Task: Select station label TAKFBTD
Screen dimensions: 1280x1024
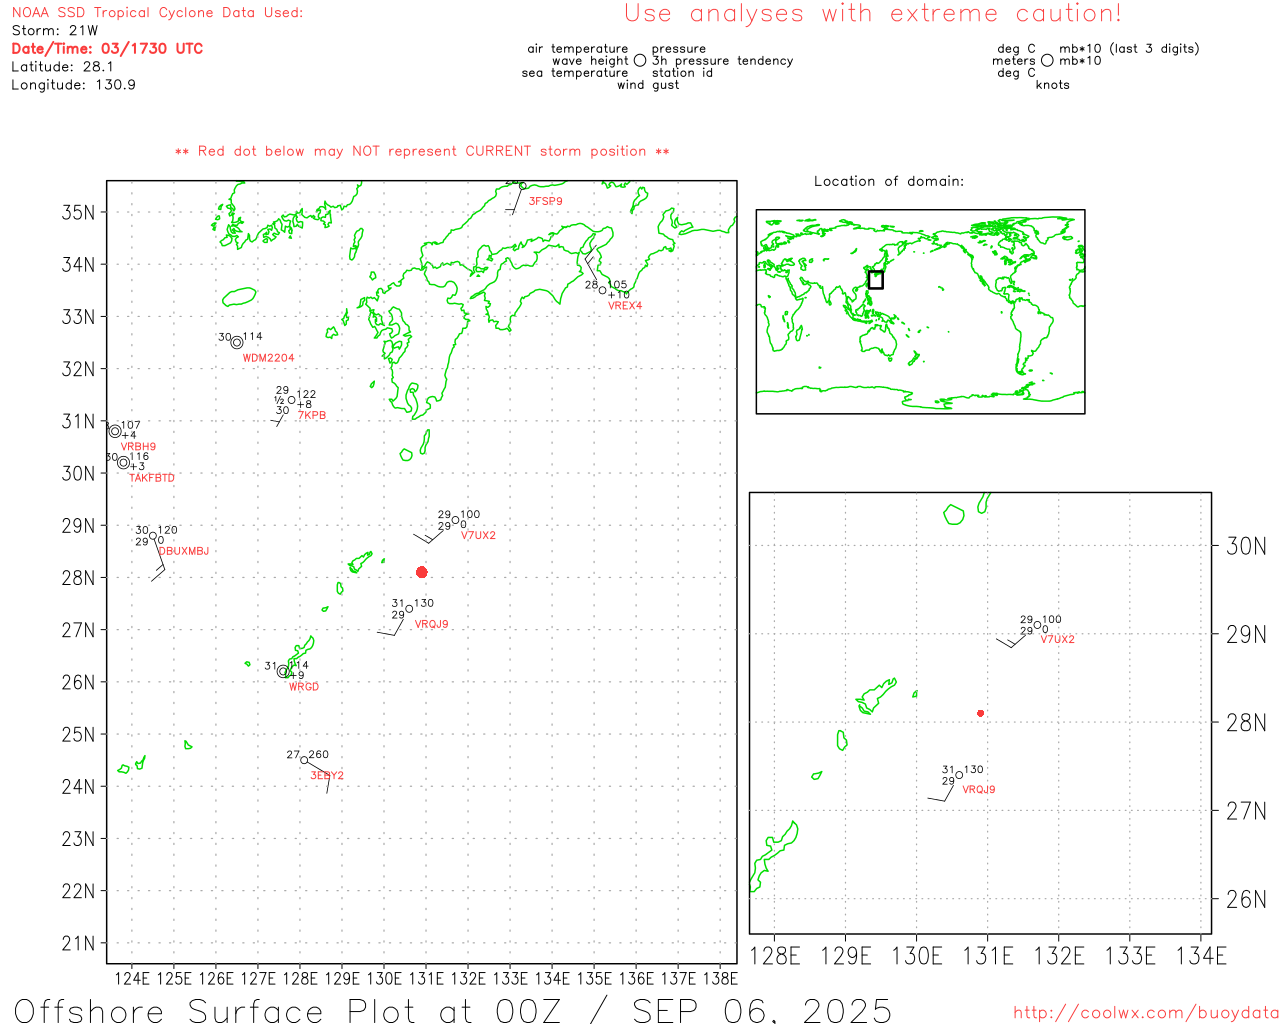Action: pos(152,478)
